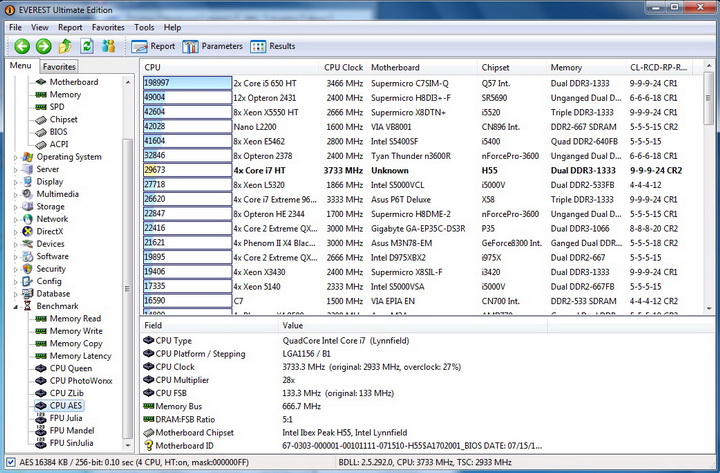Click the green Back arrow icon

(x=22, y=46)
